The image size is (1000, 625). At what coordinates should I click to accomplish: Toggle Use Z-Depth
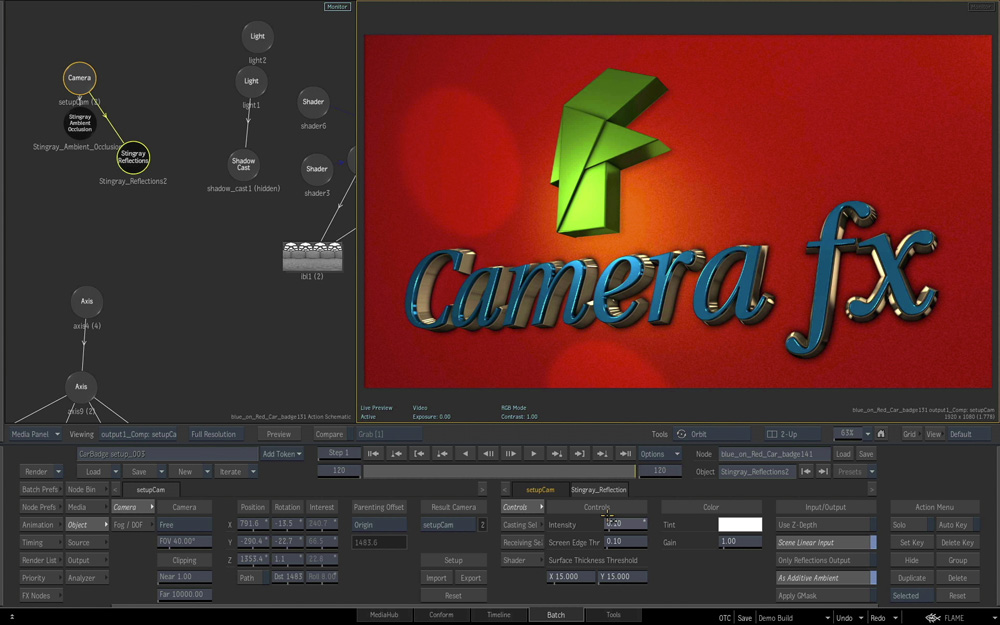pyautogui.click(x=826, y=525)
